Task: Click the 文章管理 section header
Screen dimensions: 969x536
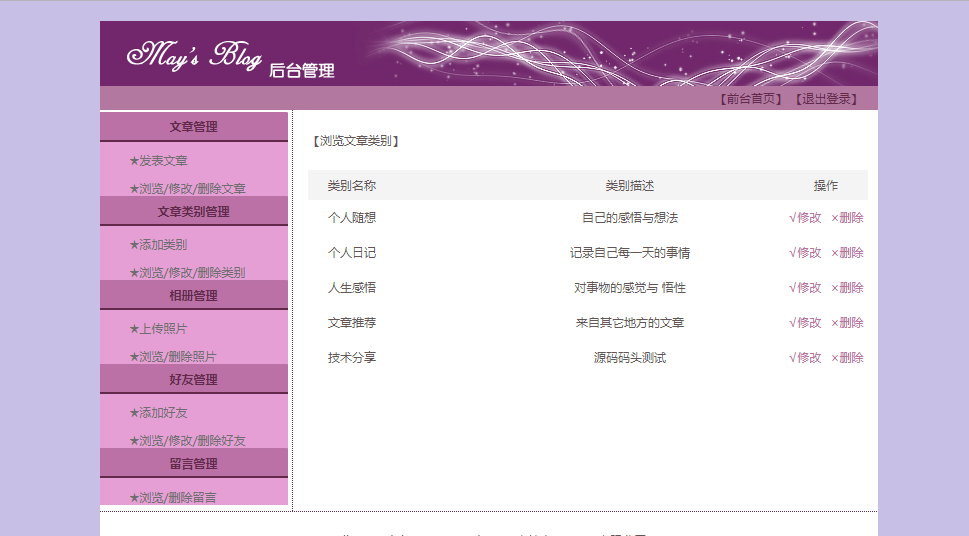Action: 193,127
